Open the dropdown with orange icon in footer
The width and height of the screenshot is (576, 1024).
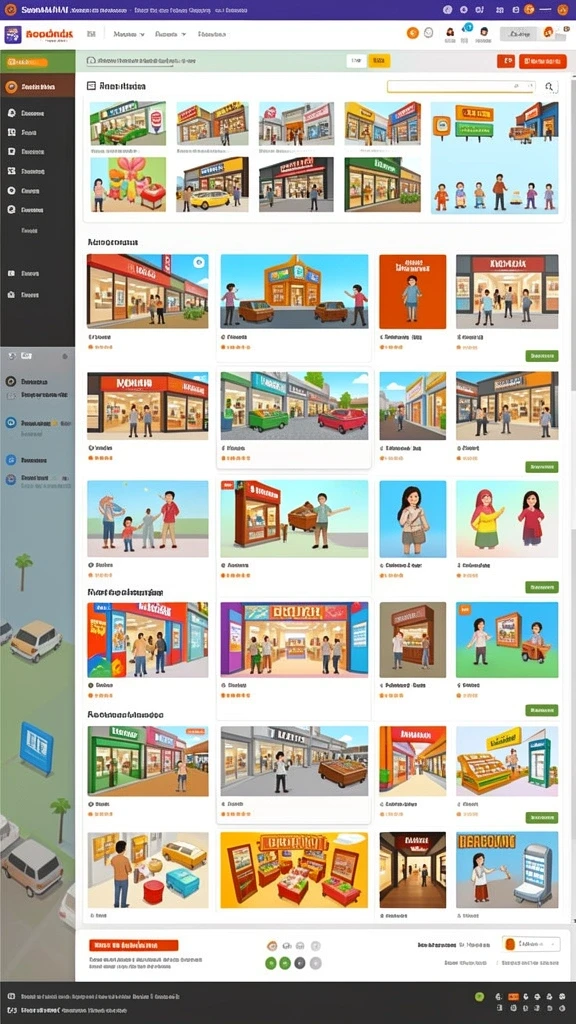531,944
